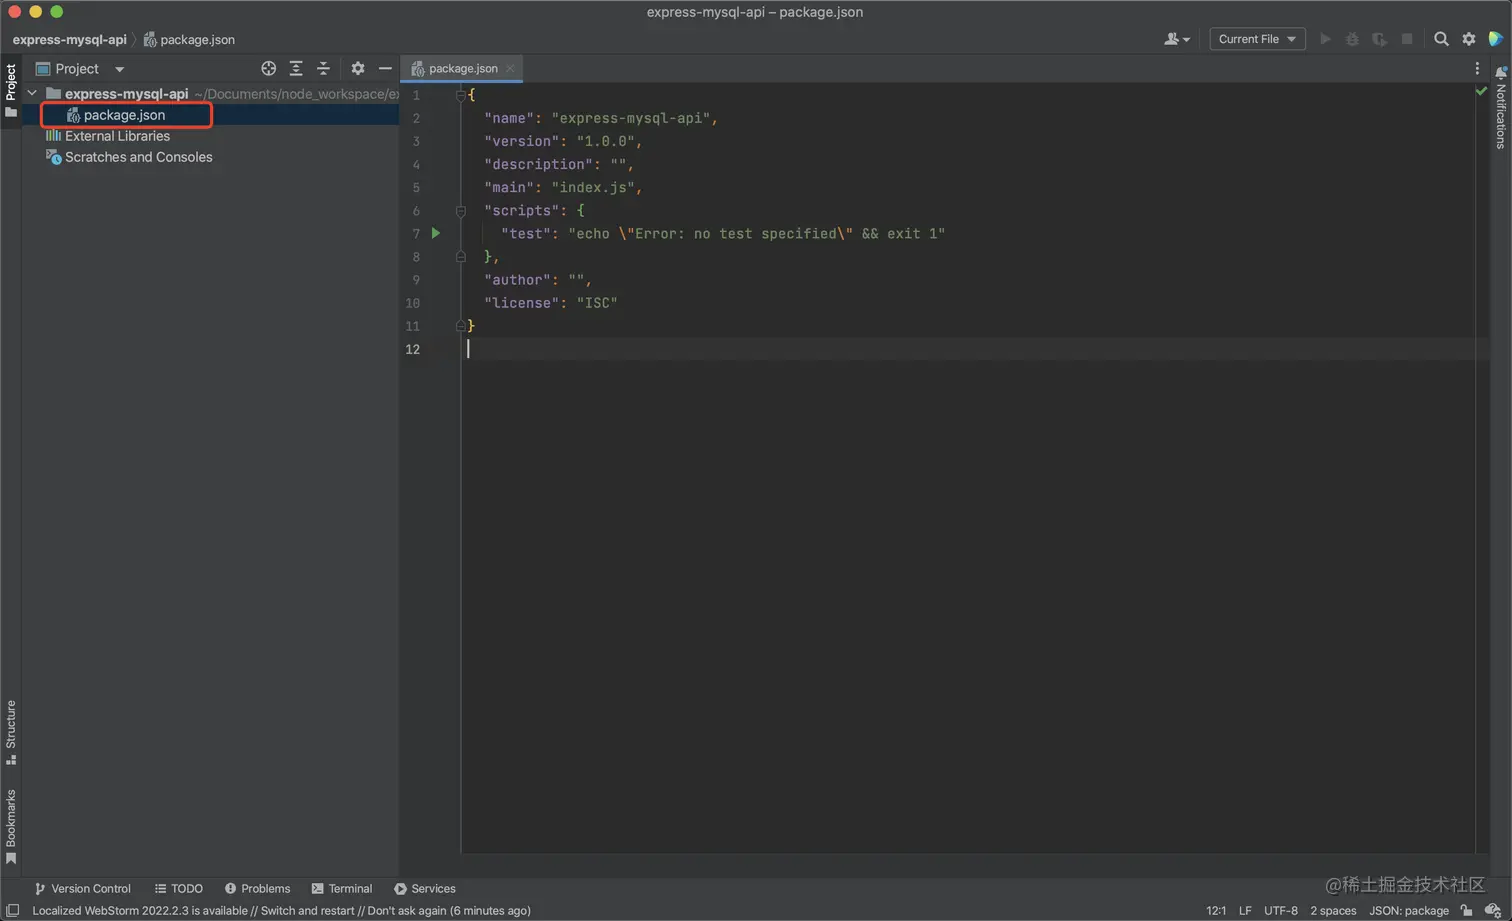Click the Collapse All icon in Project panel
The width and height of the screenshot is (1512, 921).
(323, 68)
